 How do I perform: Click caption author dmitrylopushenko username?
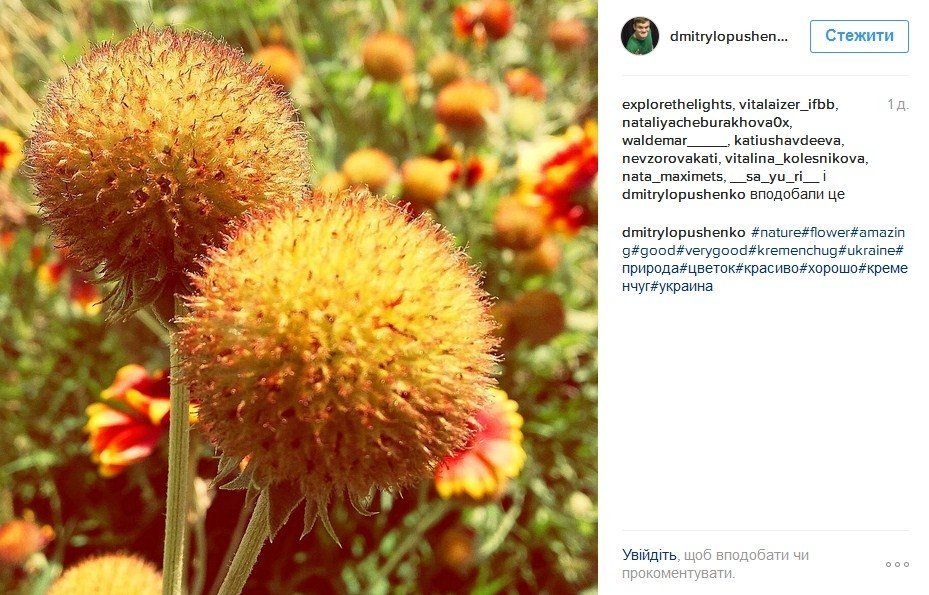(684, 232)
